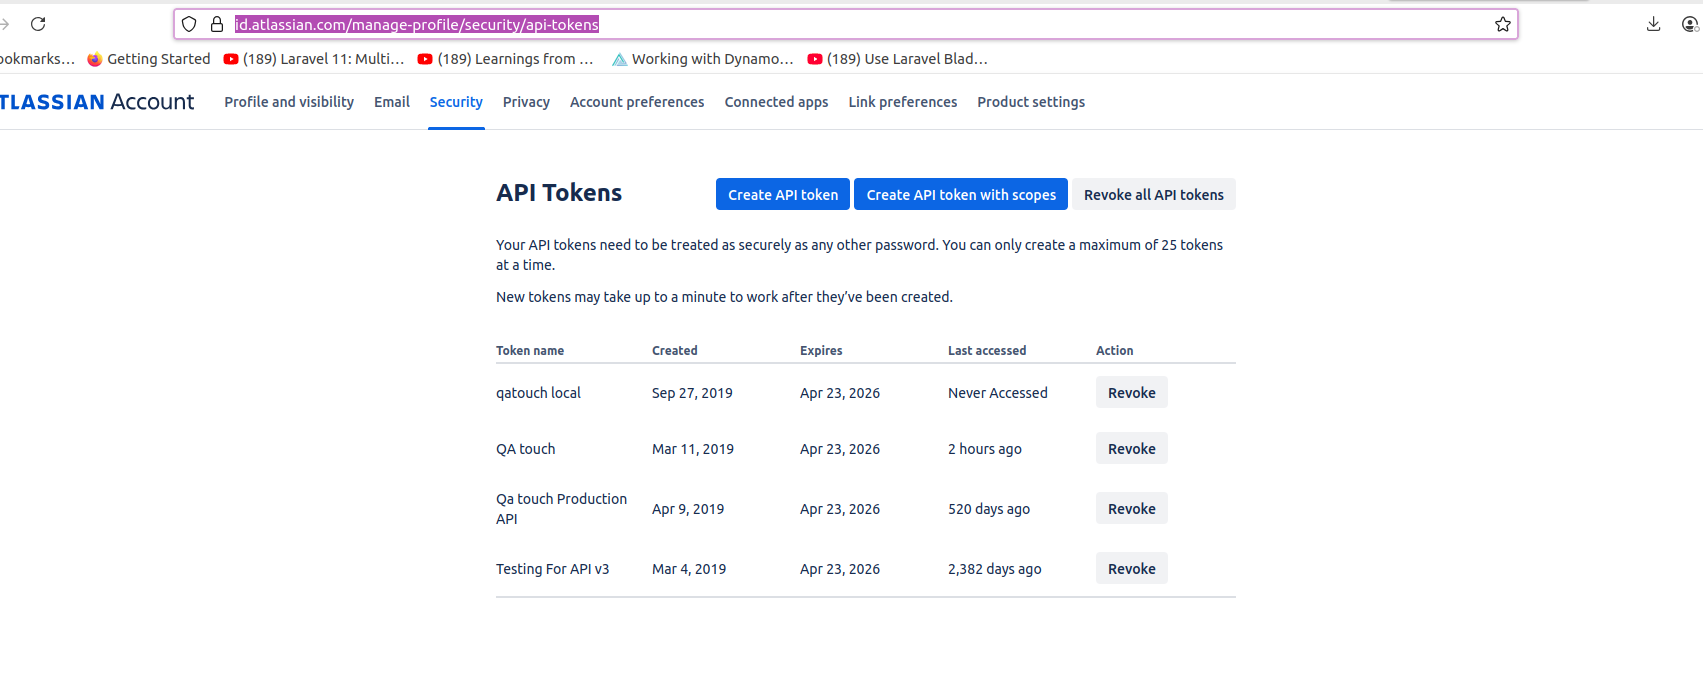Open the Getting Started Firefox bookmark
1703x687 pixels.
point(149,59)
